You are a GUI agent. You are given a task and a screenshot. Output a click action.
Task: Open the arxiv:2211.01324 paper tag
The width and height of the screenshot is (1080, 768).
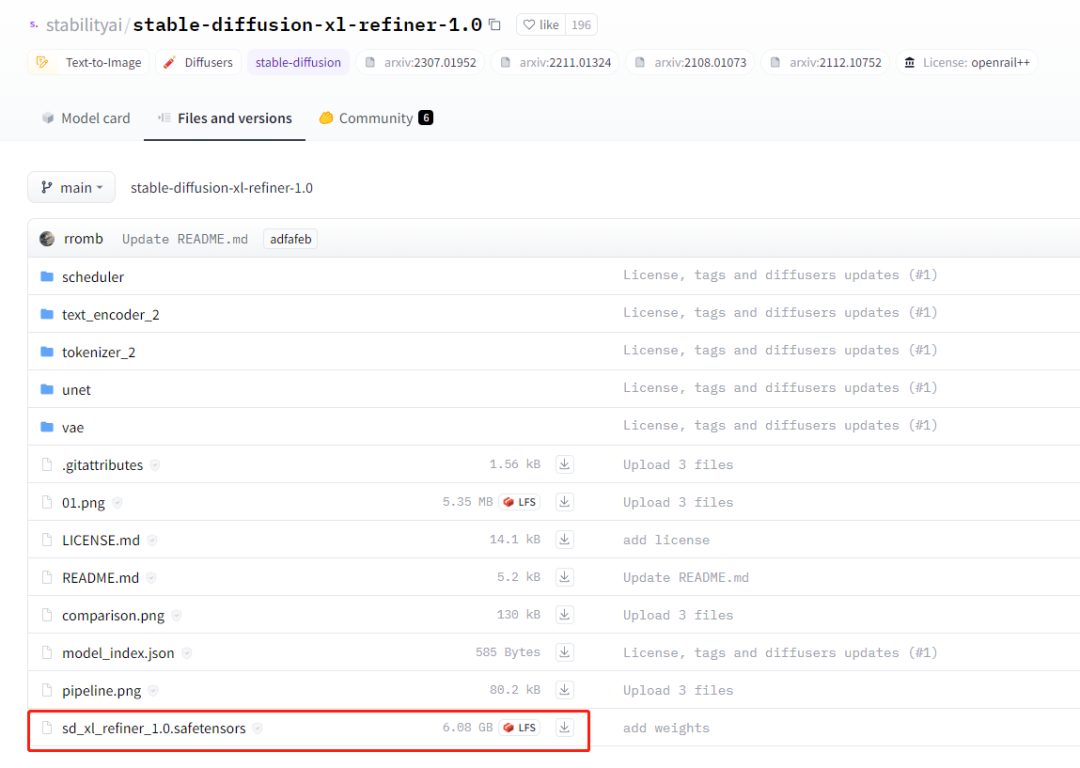(555, 62)
